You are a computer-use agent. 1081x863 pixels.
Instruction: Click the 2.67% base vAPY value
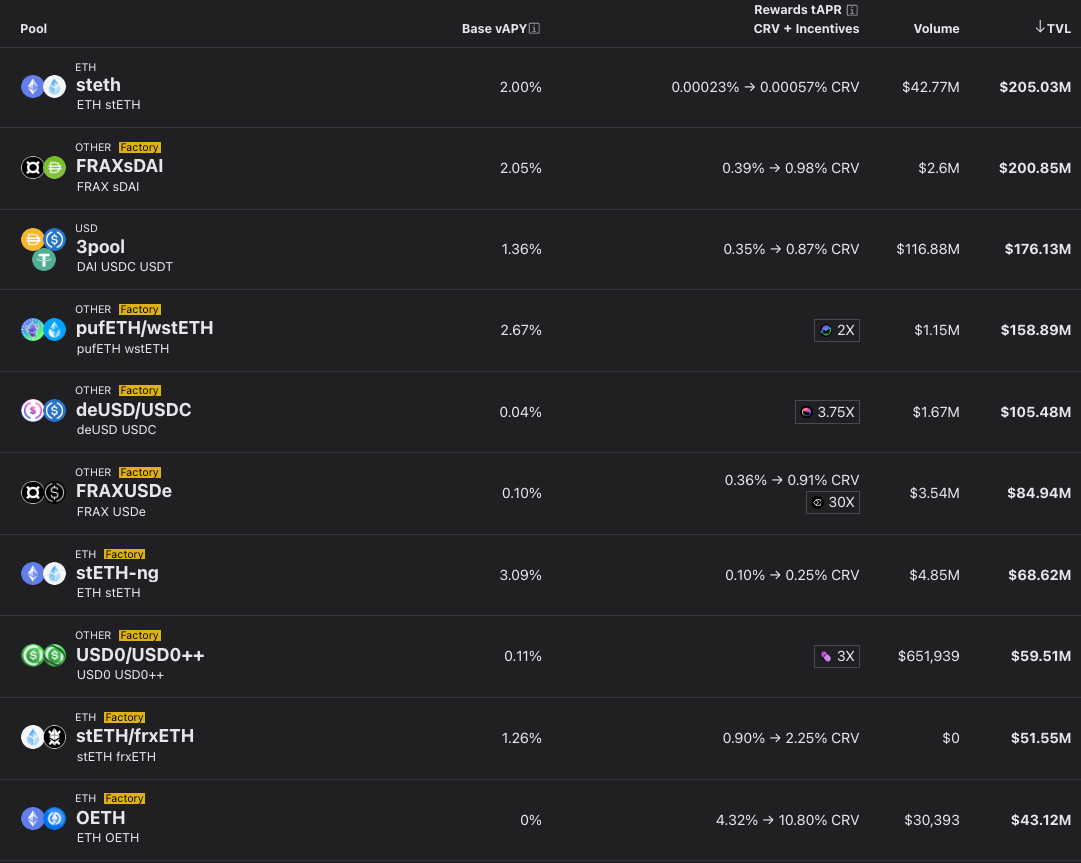pos(521,330)
